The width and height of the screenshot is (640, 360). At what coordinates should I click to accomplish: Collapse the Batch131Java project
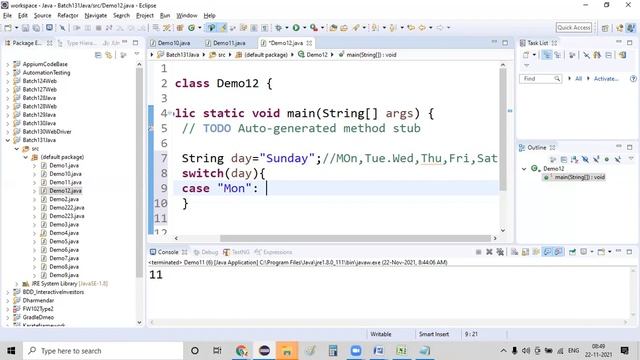click(7, 140)
